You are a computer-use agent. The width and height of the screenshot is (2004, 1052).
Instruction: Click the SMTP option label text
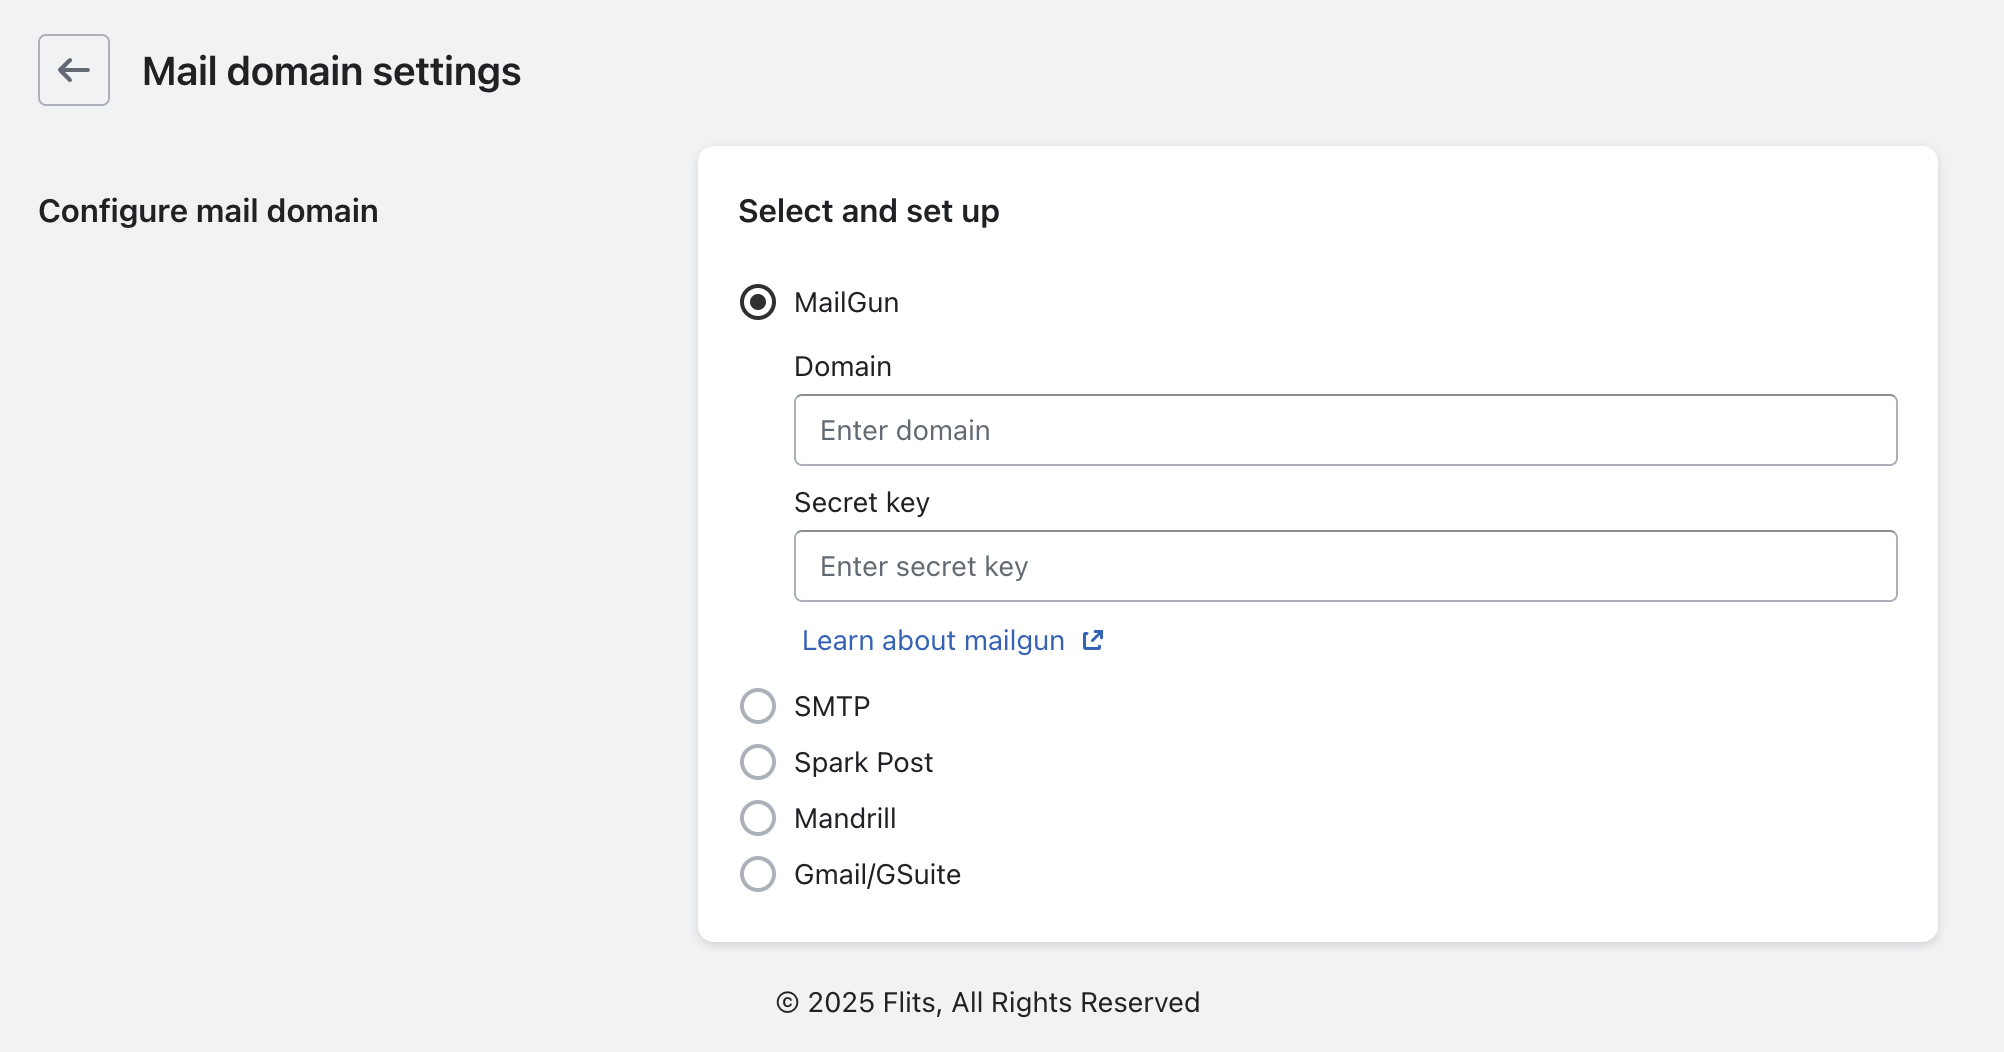click(x=832, y=706)
